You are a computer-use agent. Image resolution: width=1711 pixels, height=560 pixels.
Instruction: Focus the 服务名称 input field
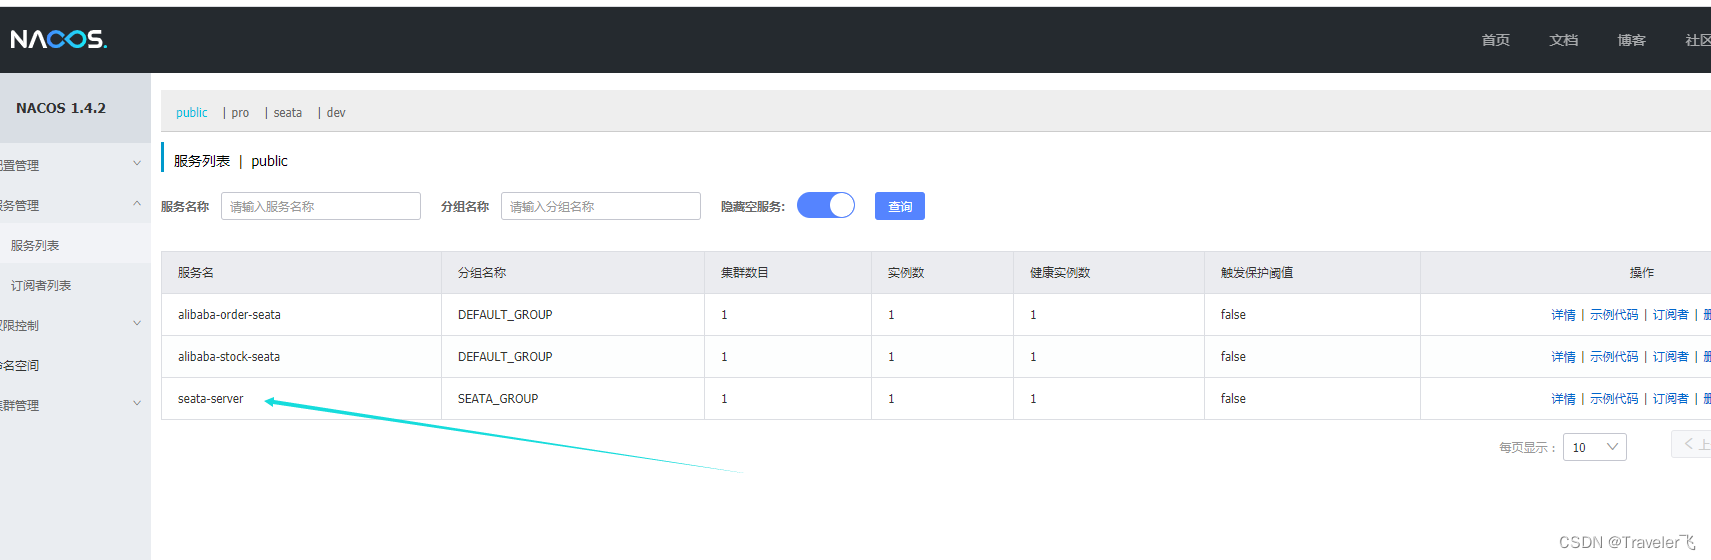pyautogui.click(x=321, y=206)
